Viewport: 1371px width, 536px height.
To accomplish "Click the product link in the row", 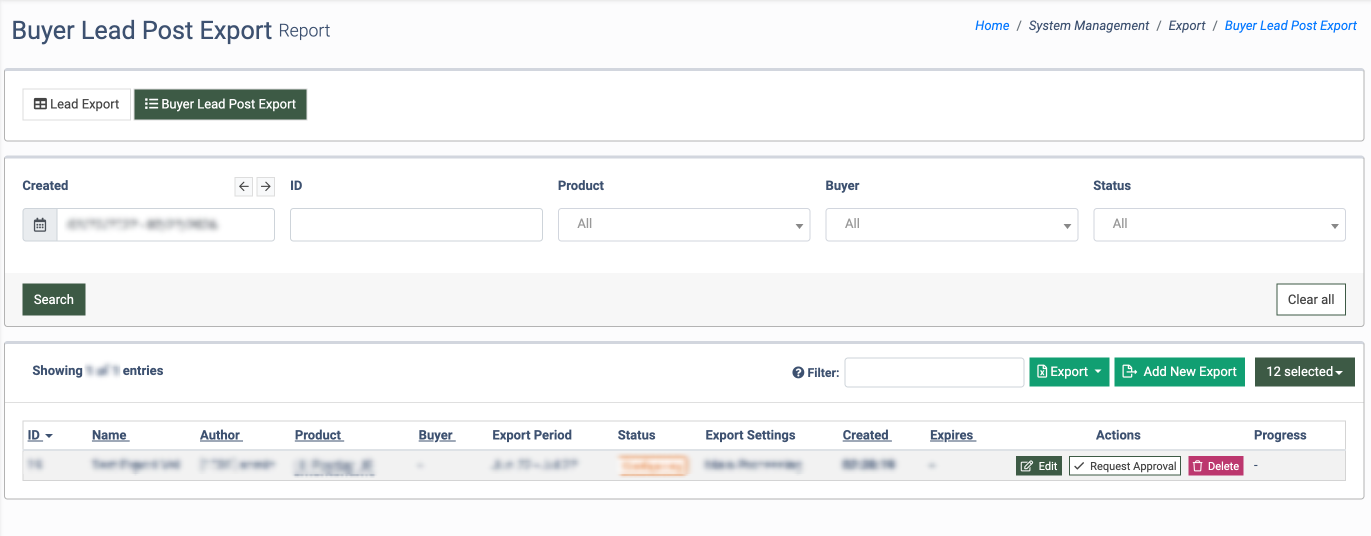I will point(334,466).
